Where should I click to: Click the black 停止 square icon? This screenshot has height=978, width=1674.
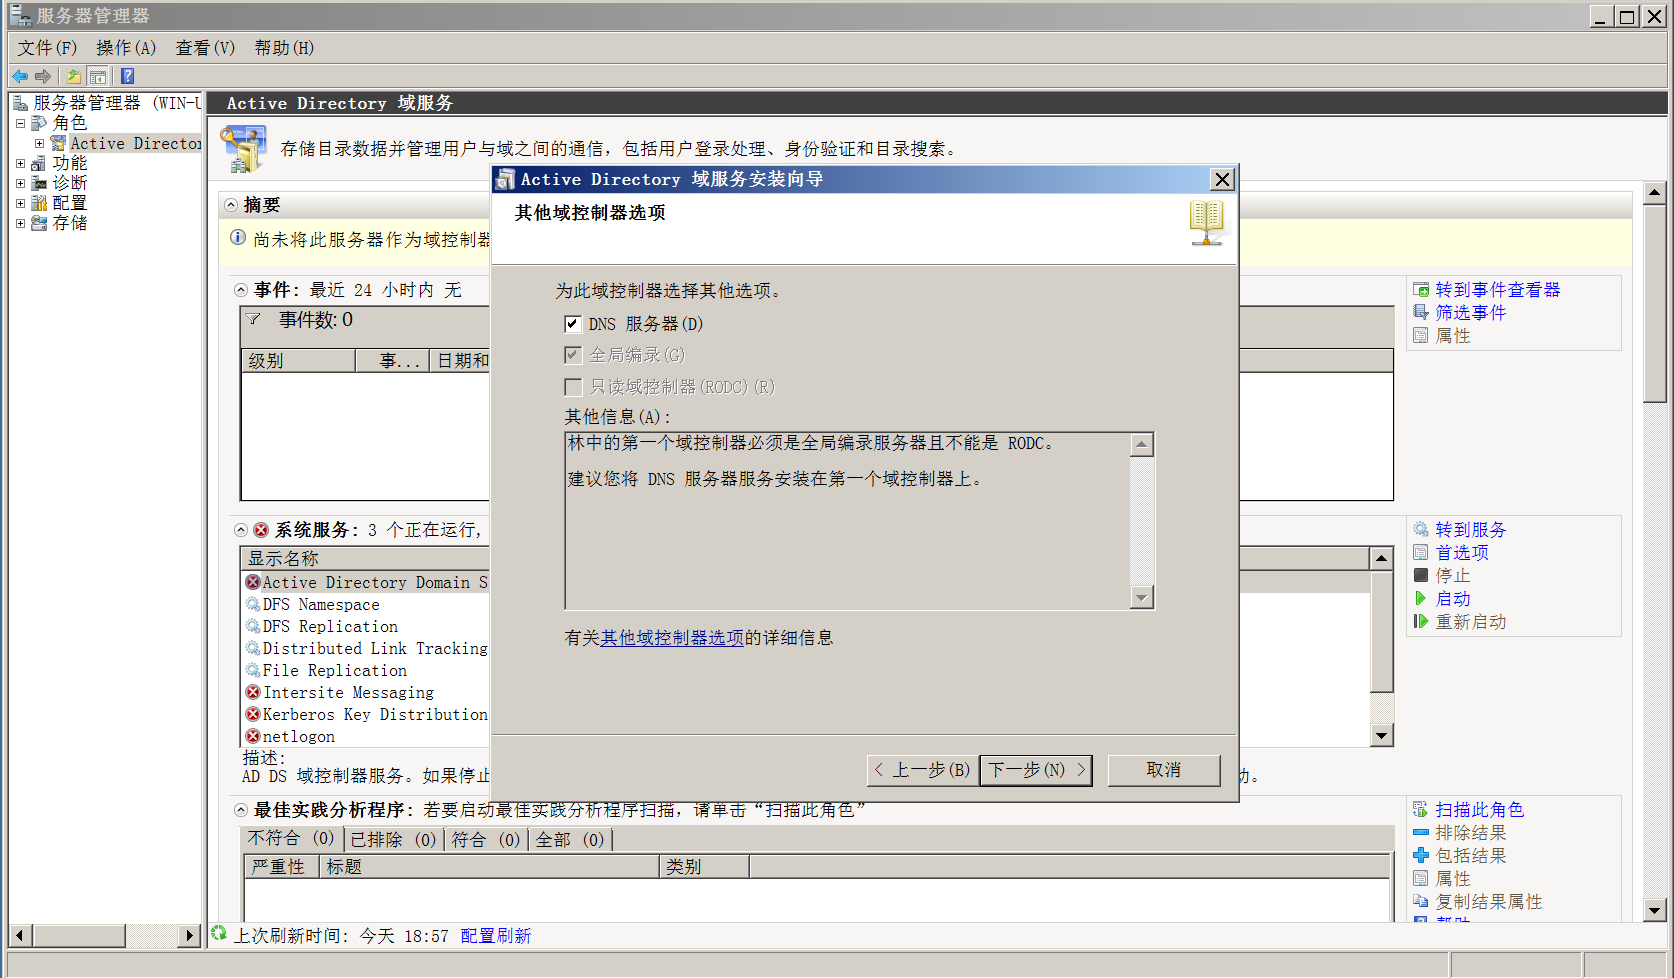tap(1421, 575)
